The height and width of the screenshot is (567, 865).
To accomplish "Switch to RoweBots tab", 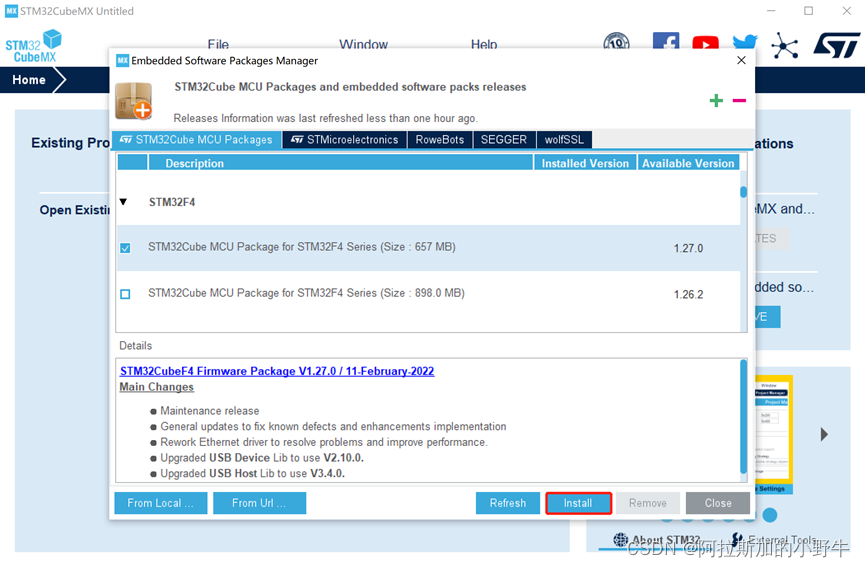I will tap(440, 140).
